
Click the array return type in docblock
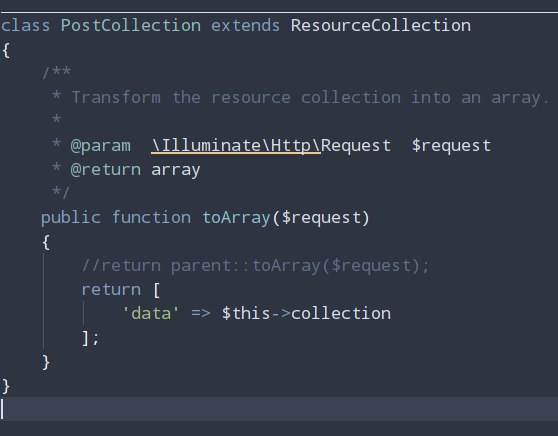(x=176, y=170)
